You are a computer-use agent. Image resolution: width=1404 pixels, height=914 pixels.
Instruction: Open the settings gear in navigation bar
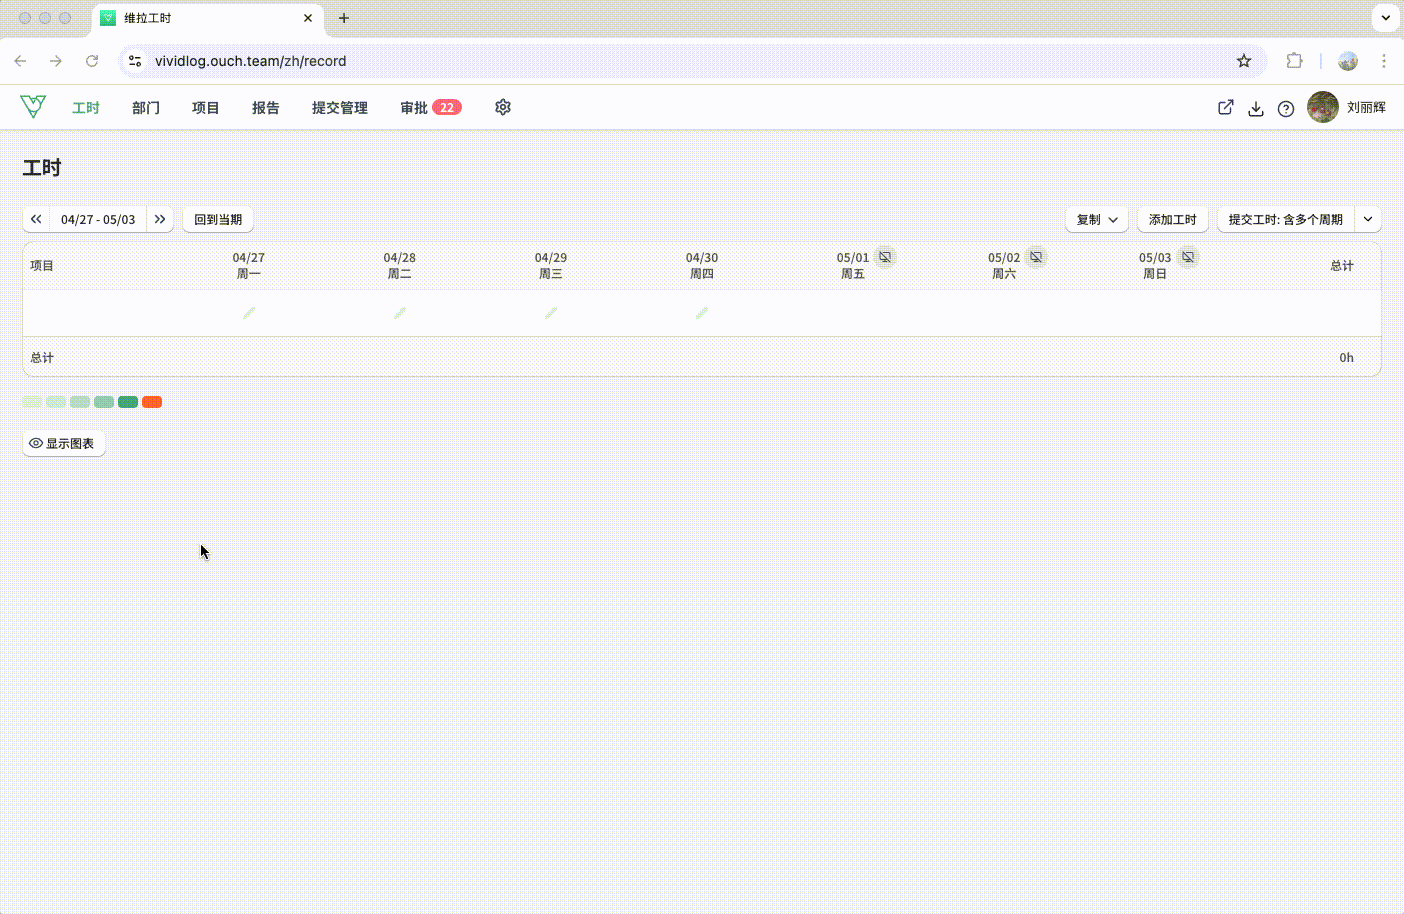(x=503, y=107)
